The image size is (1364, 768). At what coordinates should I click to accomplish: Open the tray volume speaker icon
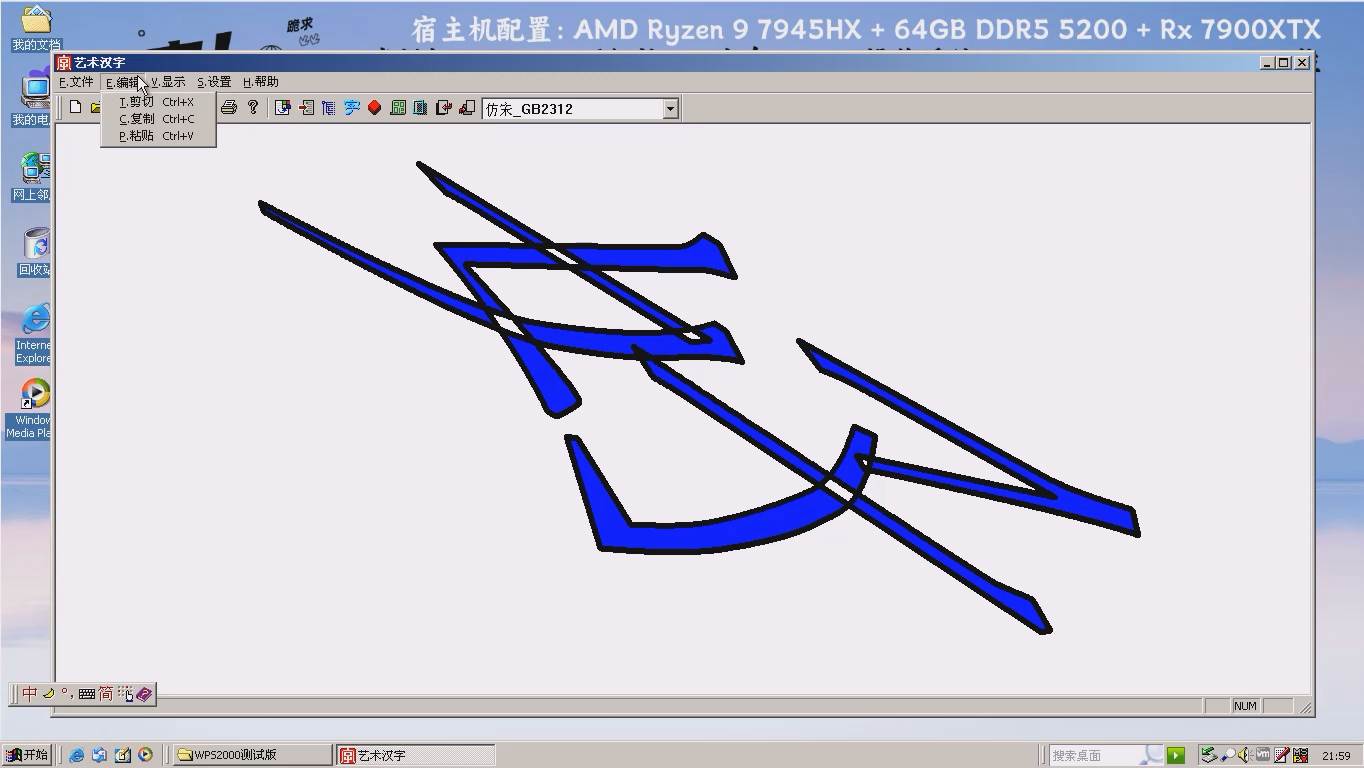pos(1245,755)
